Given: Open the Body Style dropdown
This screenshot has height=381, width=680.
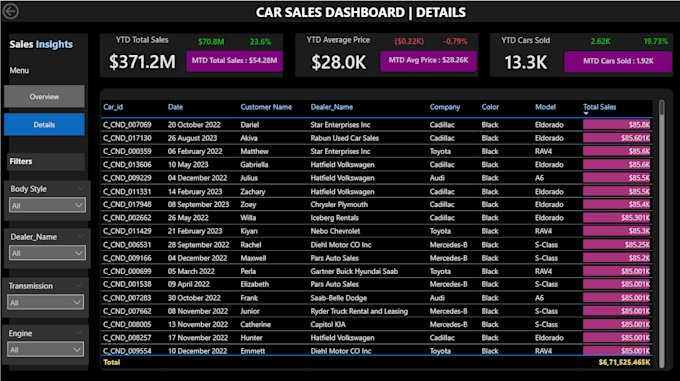Looking at the screenshot, I should point(47,205).
